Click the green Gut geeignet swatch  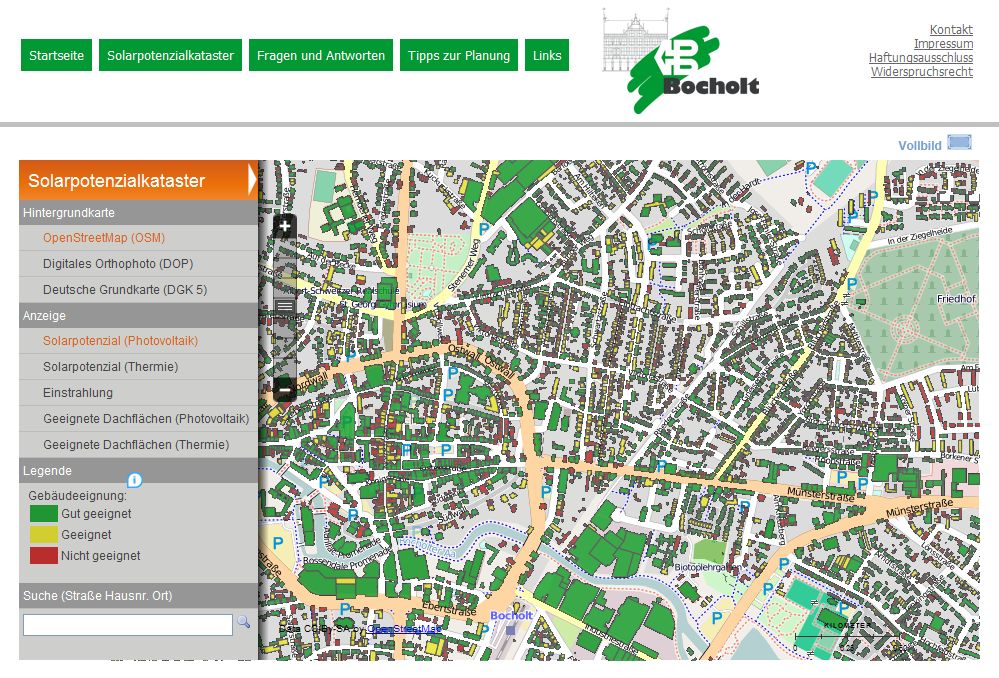43,514
